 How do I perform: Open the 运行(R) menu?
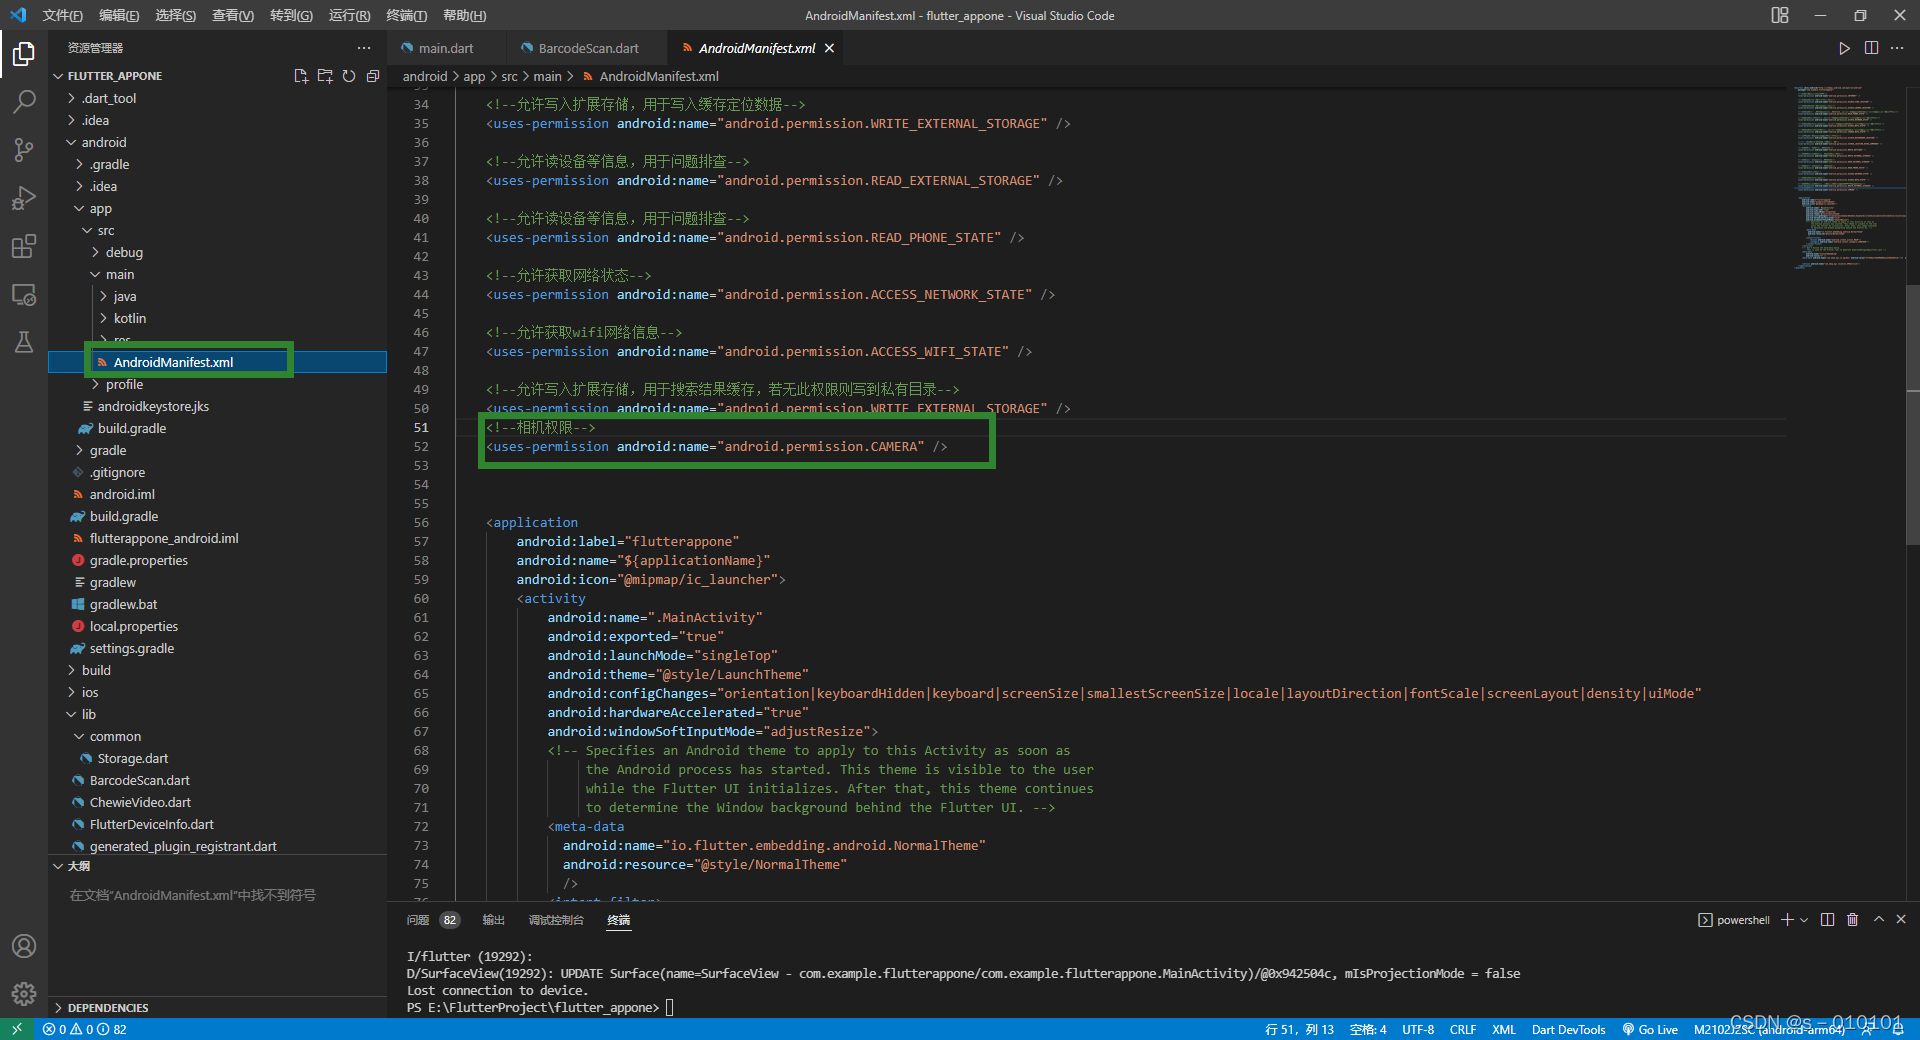tap(349, 15)
